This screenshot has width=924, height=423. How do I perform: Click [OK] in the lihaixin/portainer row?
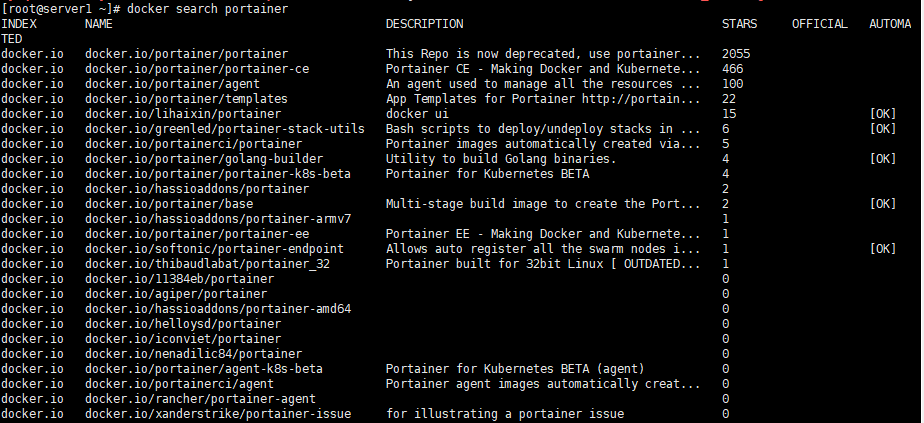883,114
